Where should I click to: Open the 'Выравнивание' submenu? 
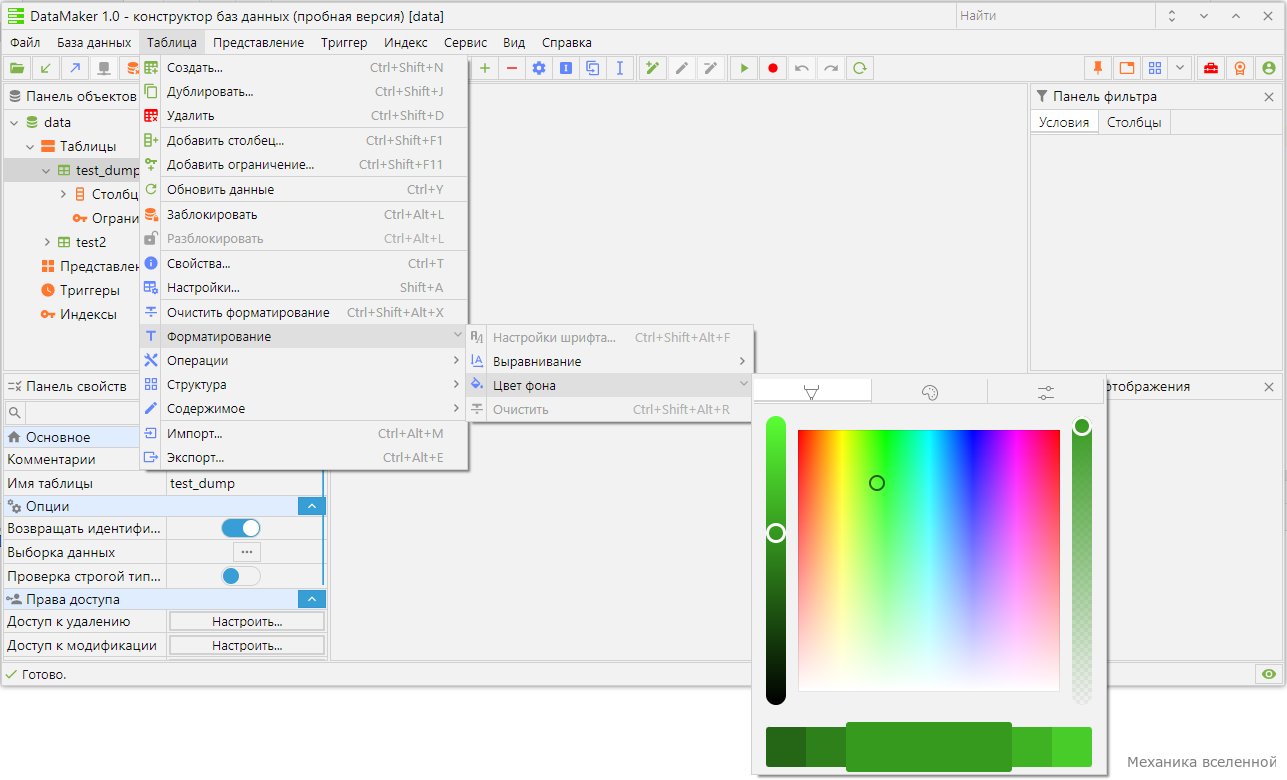609,361
